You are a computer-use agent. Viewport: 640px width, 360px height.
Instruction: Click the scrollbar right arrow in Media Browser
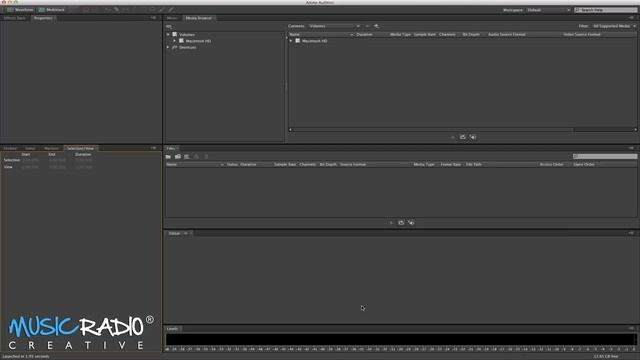(x=635, y=130)
